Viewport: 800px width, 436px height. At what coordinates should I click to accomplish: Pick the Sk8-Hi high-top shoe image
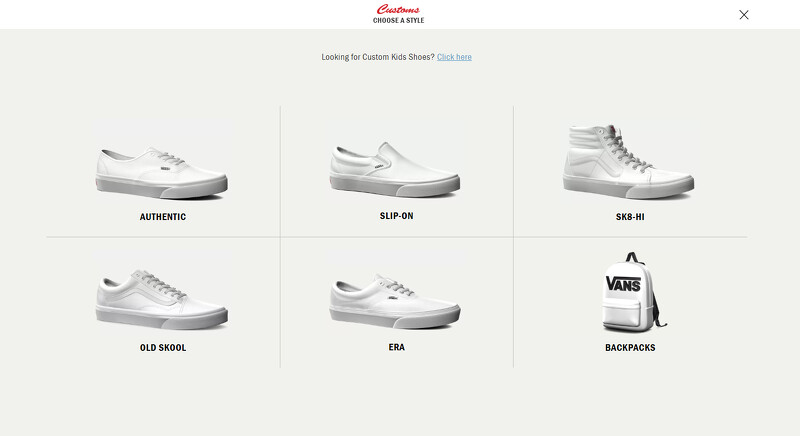coord(629,161)
